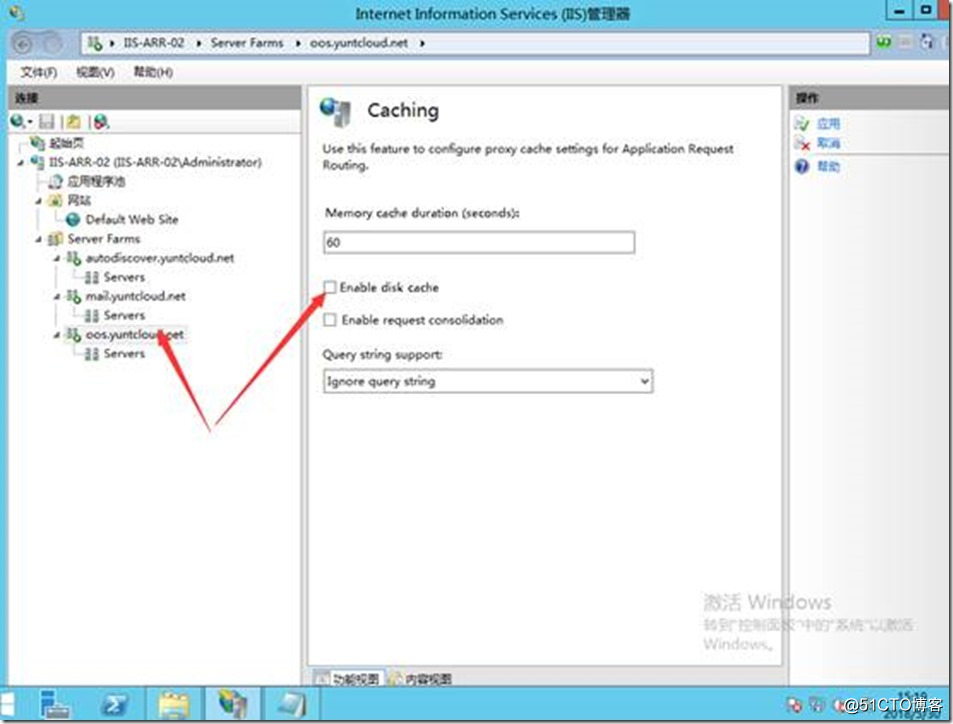Screen dimensions: 953x724
Task: Cancel changes via 取消 action
Action: tap(828, 143)
